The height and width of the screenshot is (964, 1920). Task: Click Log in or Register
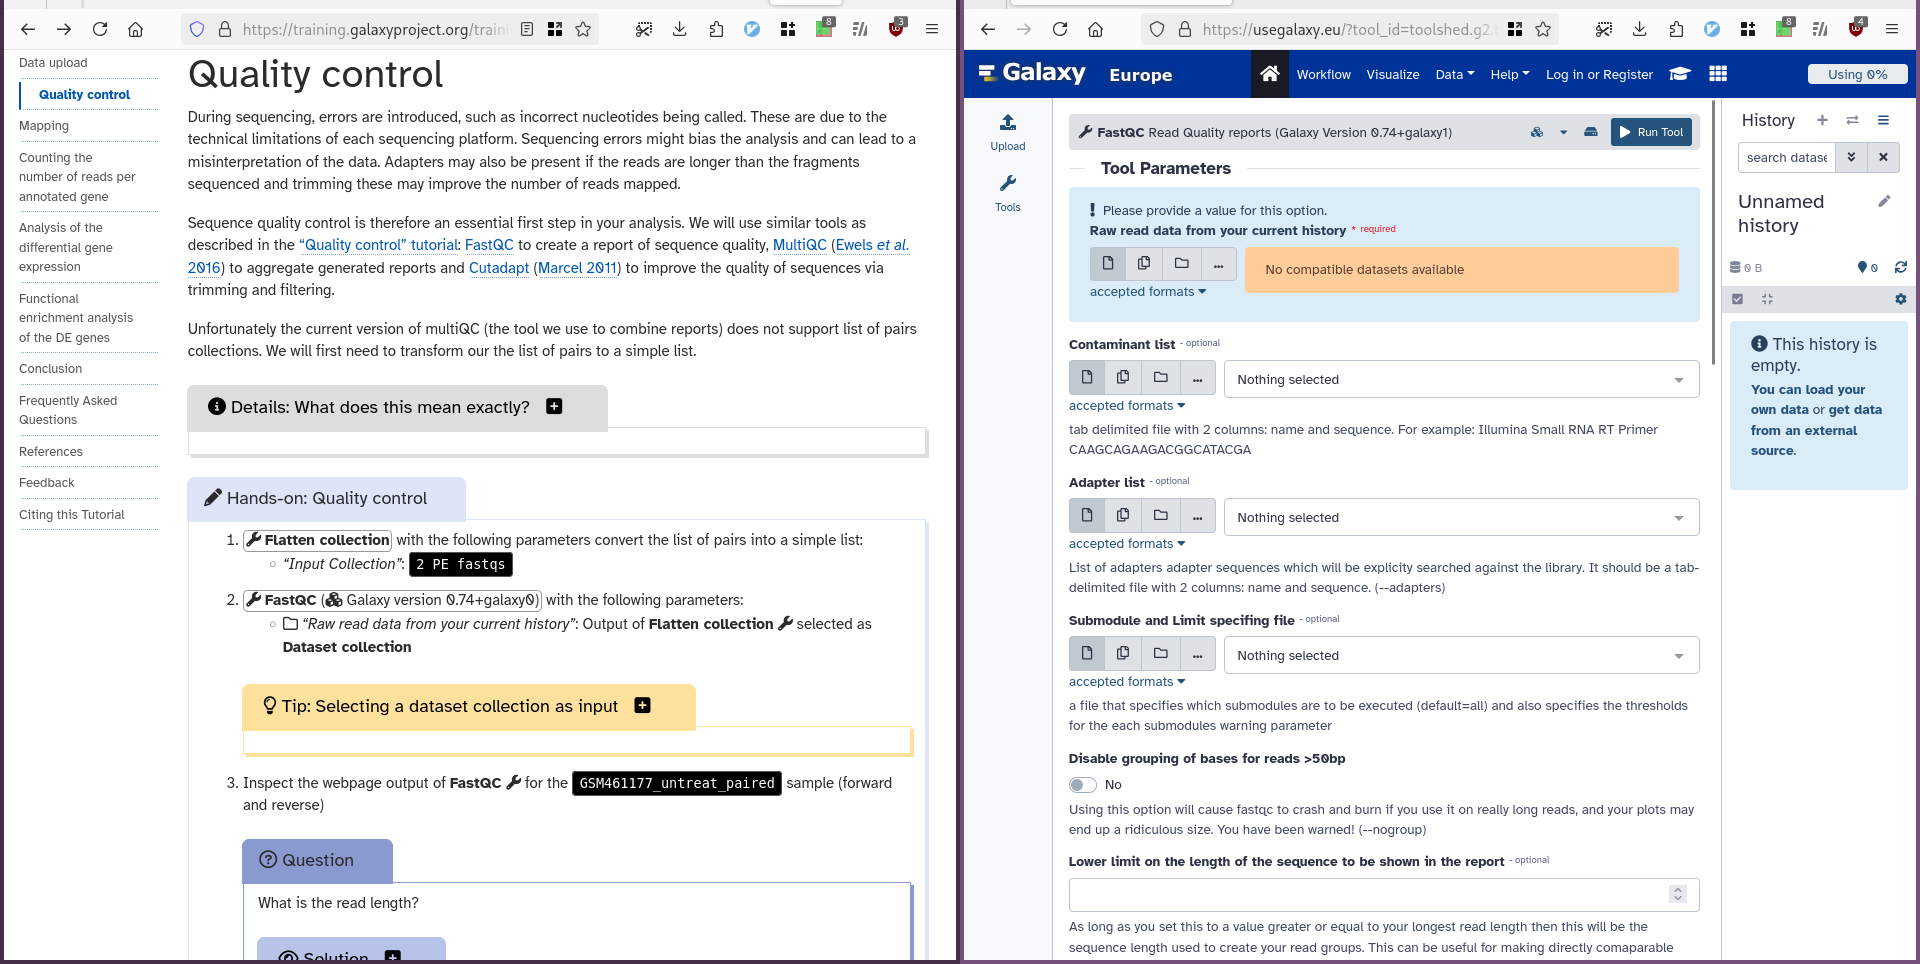pyautogui.click(x=1599, y=74)
